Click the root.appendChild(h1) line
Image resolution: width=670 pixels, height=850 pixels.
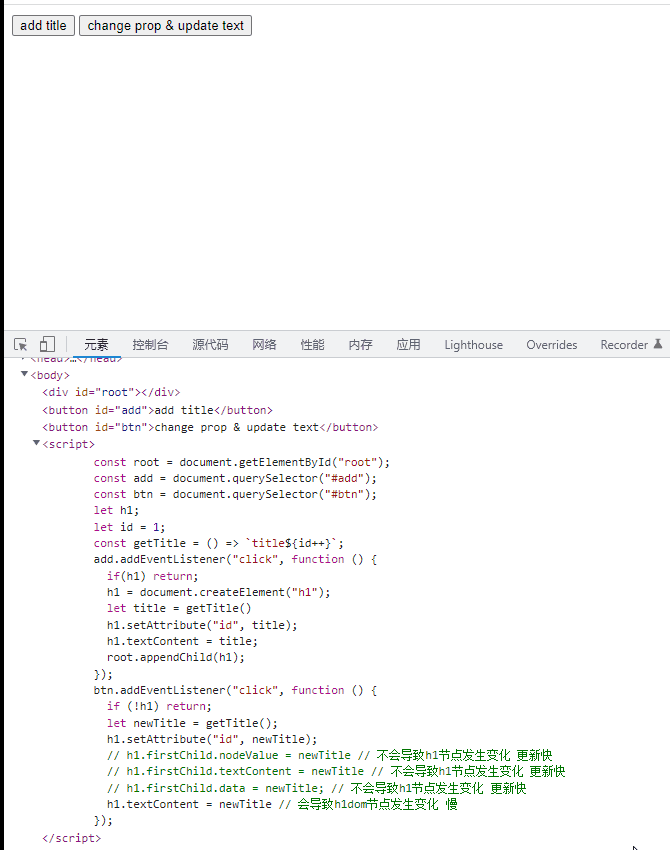176,657
